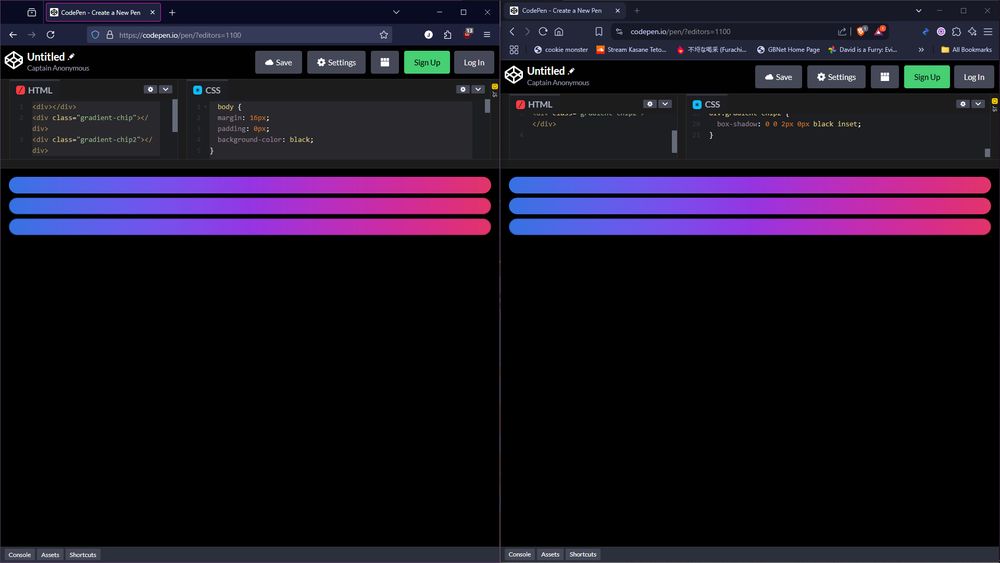The height and width of the screenshot is (563, 1000).
Task: Edit the pen title pencil icon in Firefox window
Action: (71, 56)
